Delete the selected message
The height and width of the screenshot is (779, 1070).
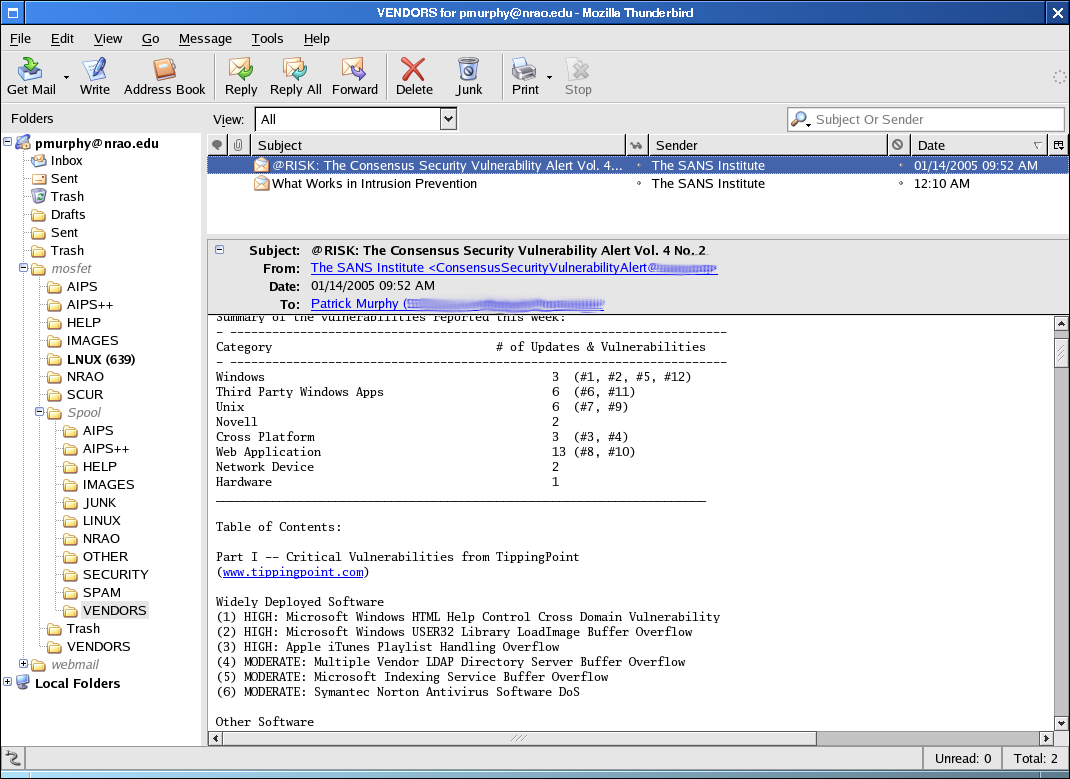(x=414, y=76)
